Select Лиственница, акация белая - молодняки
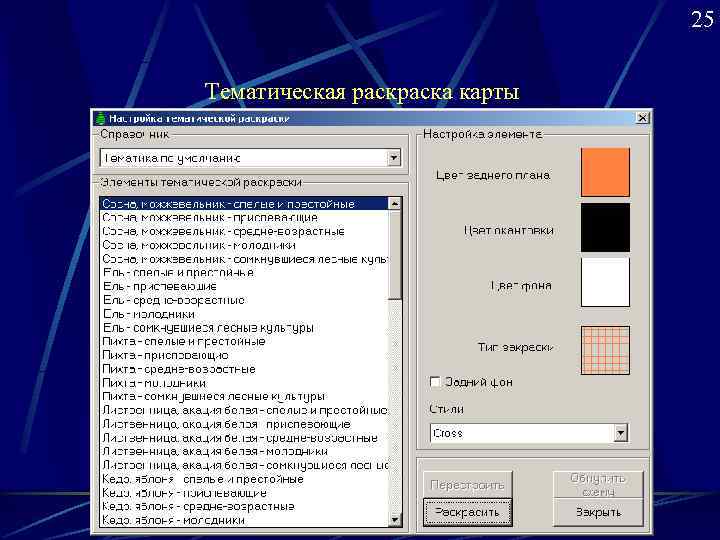Viewport: 720px width, 540px height. [x=244, y=451]
